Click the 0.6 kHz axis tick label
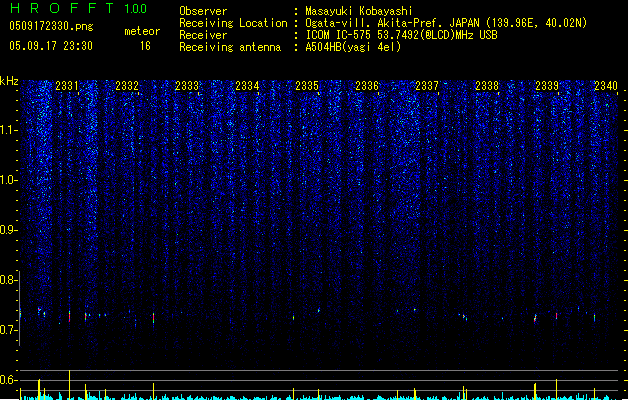Viewport: 629px width, 400px height. click(8, 380)
